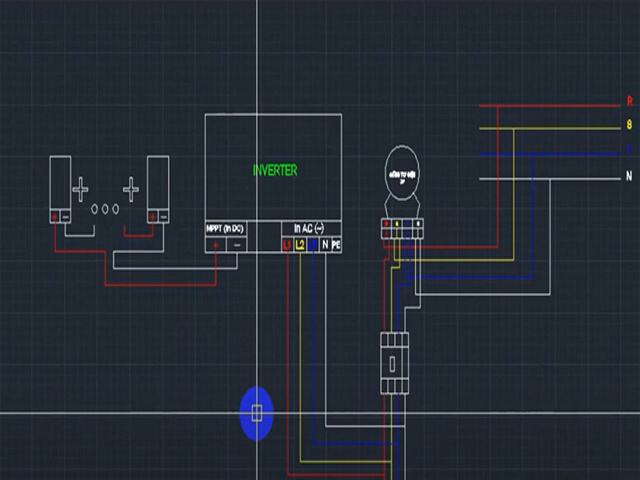Click the N terminal on the inverter

[325, 245]
